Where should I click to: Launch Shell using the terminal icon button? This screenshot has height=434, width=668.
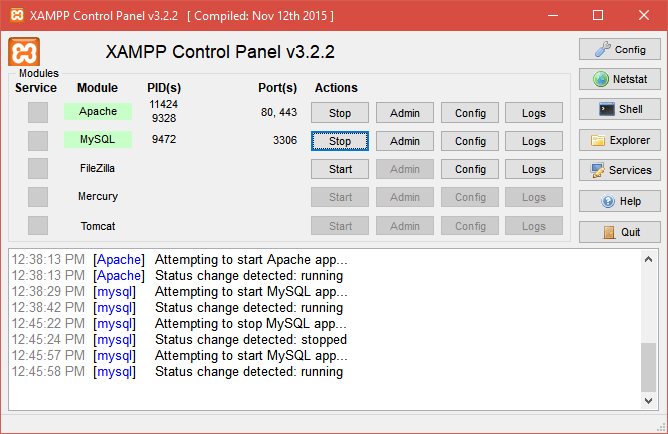click(x=619, y=109)
